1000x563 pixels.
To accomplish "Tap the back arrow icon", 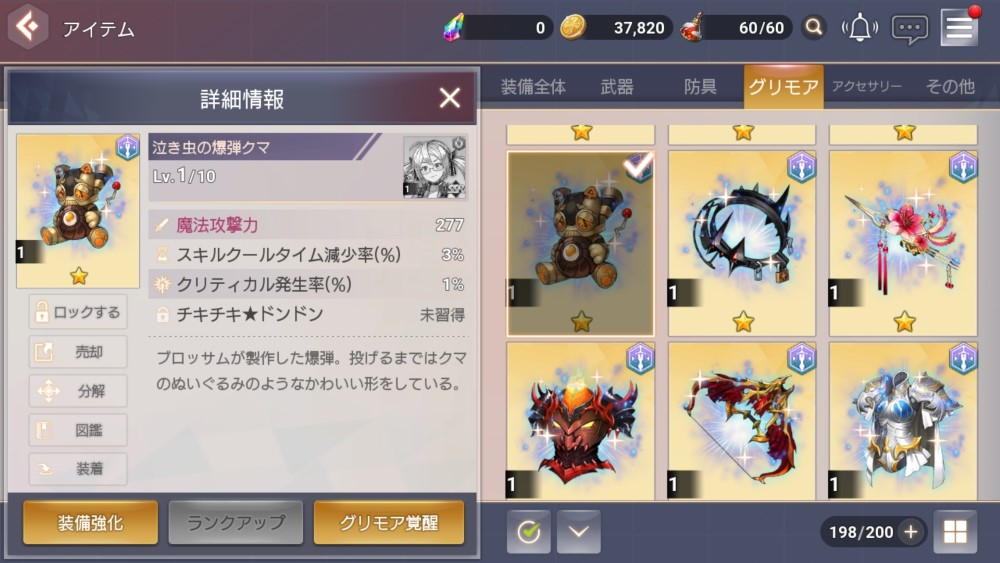I will (27, 27).
